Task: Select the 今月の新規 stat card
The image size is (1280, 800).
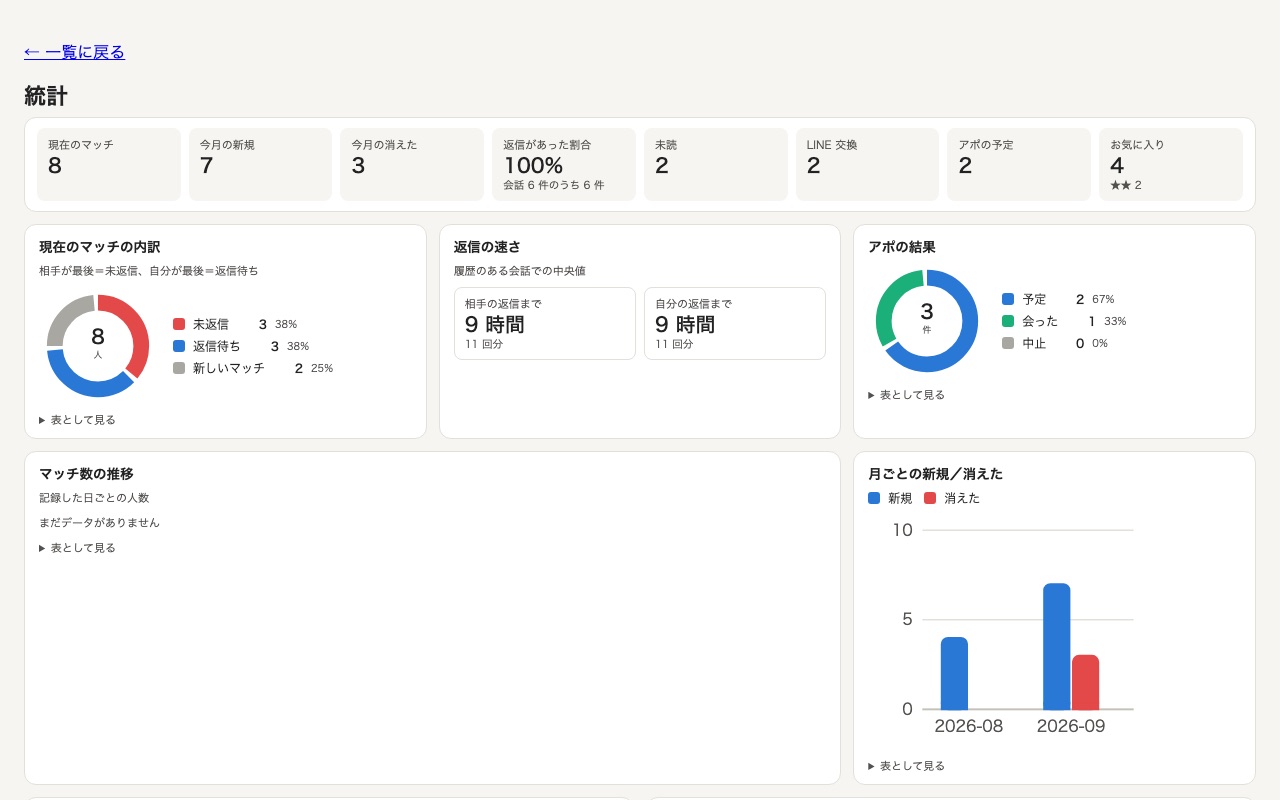Action: (x=260, y=164)
